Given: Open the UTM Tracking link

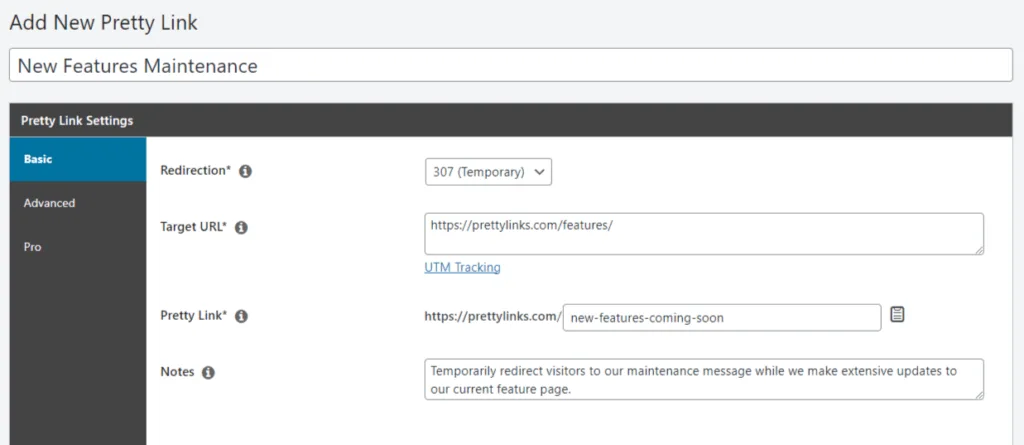Looking at the screenshot, I should (462, 267).
